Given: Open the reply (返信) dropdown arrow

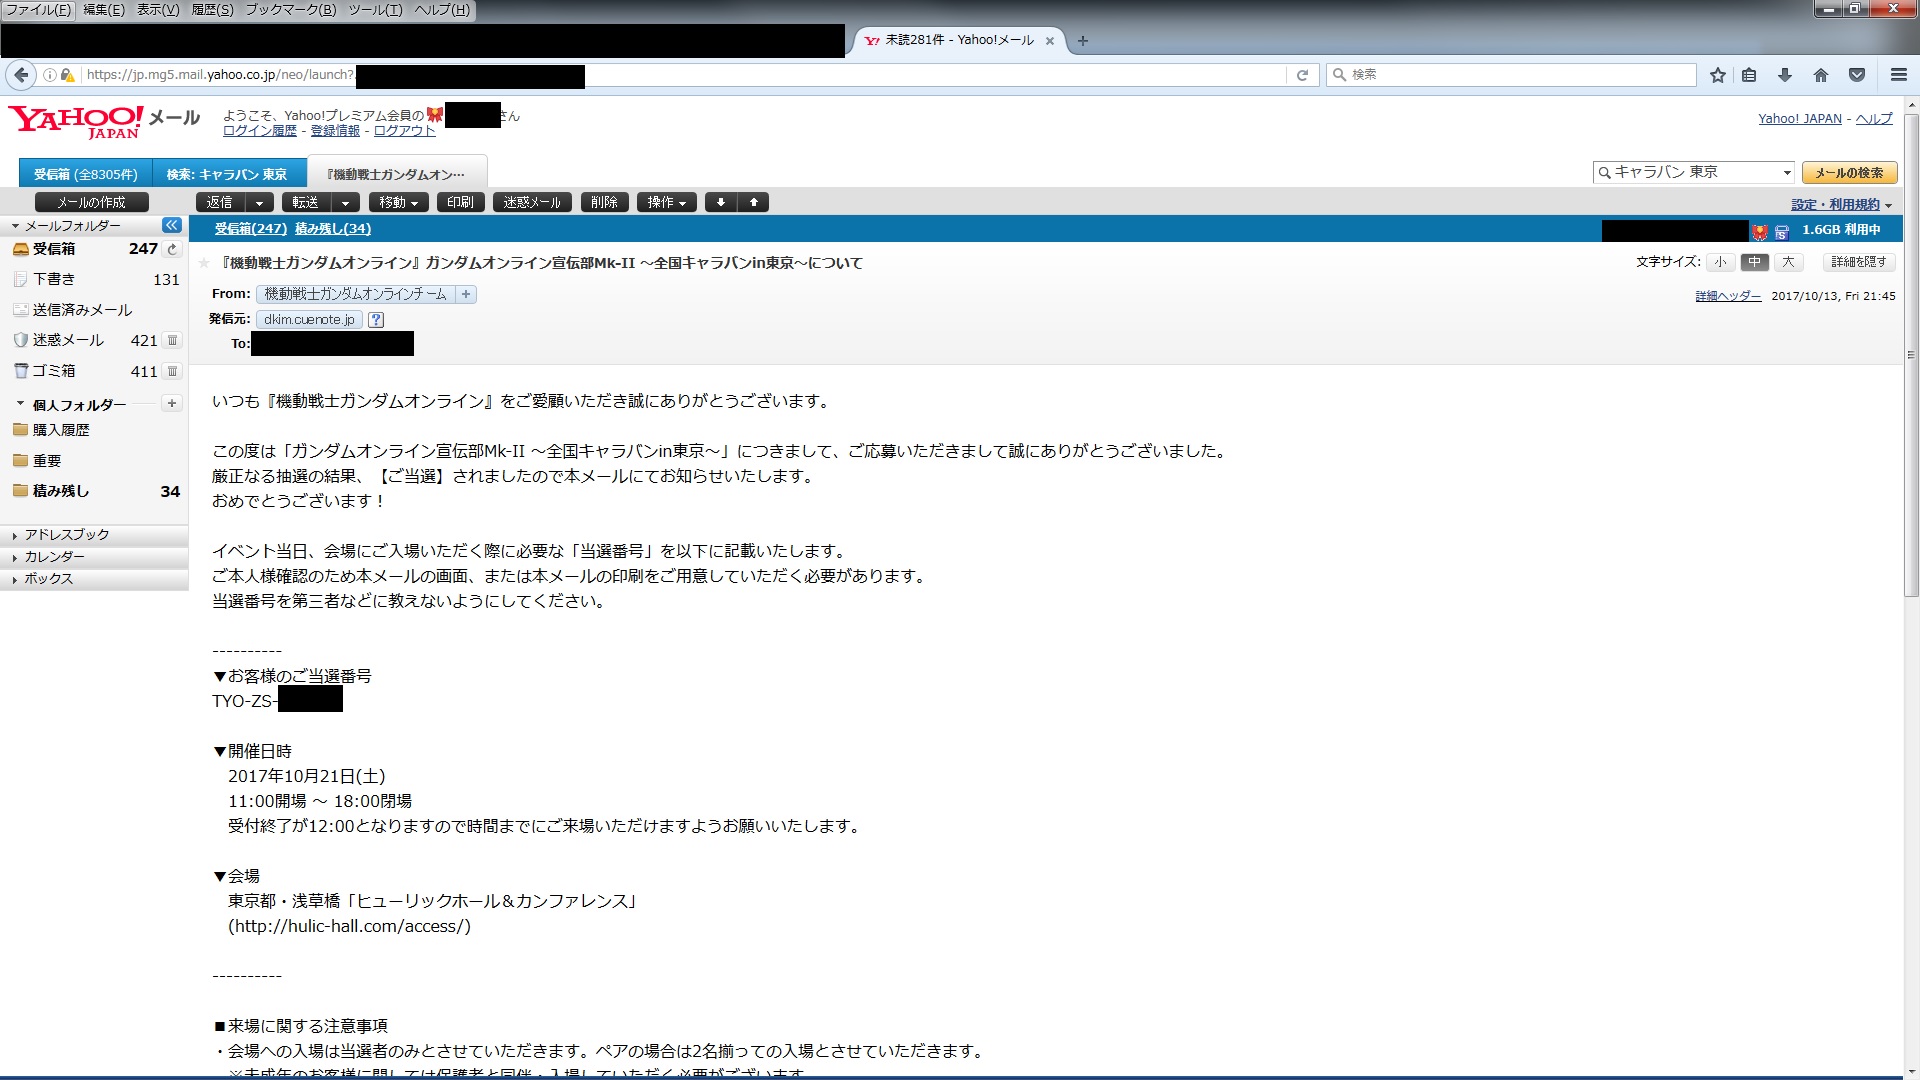Looking at the screenshot, I should [x=260, y=203].
